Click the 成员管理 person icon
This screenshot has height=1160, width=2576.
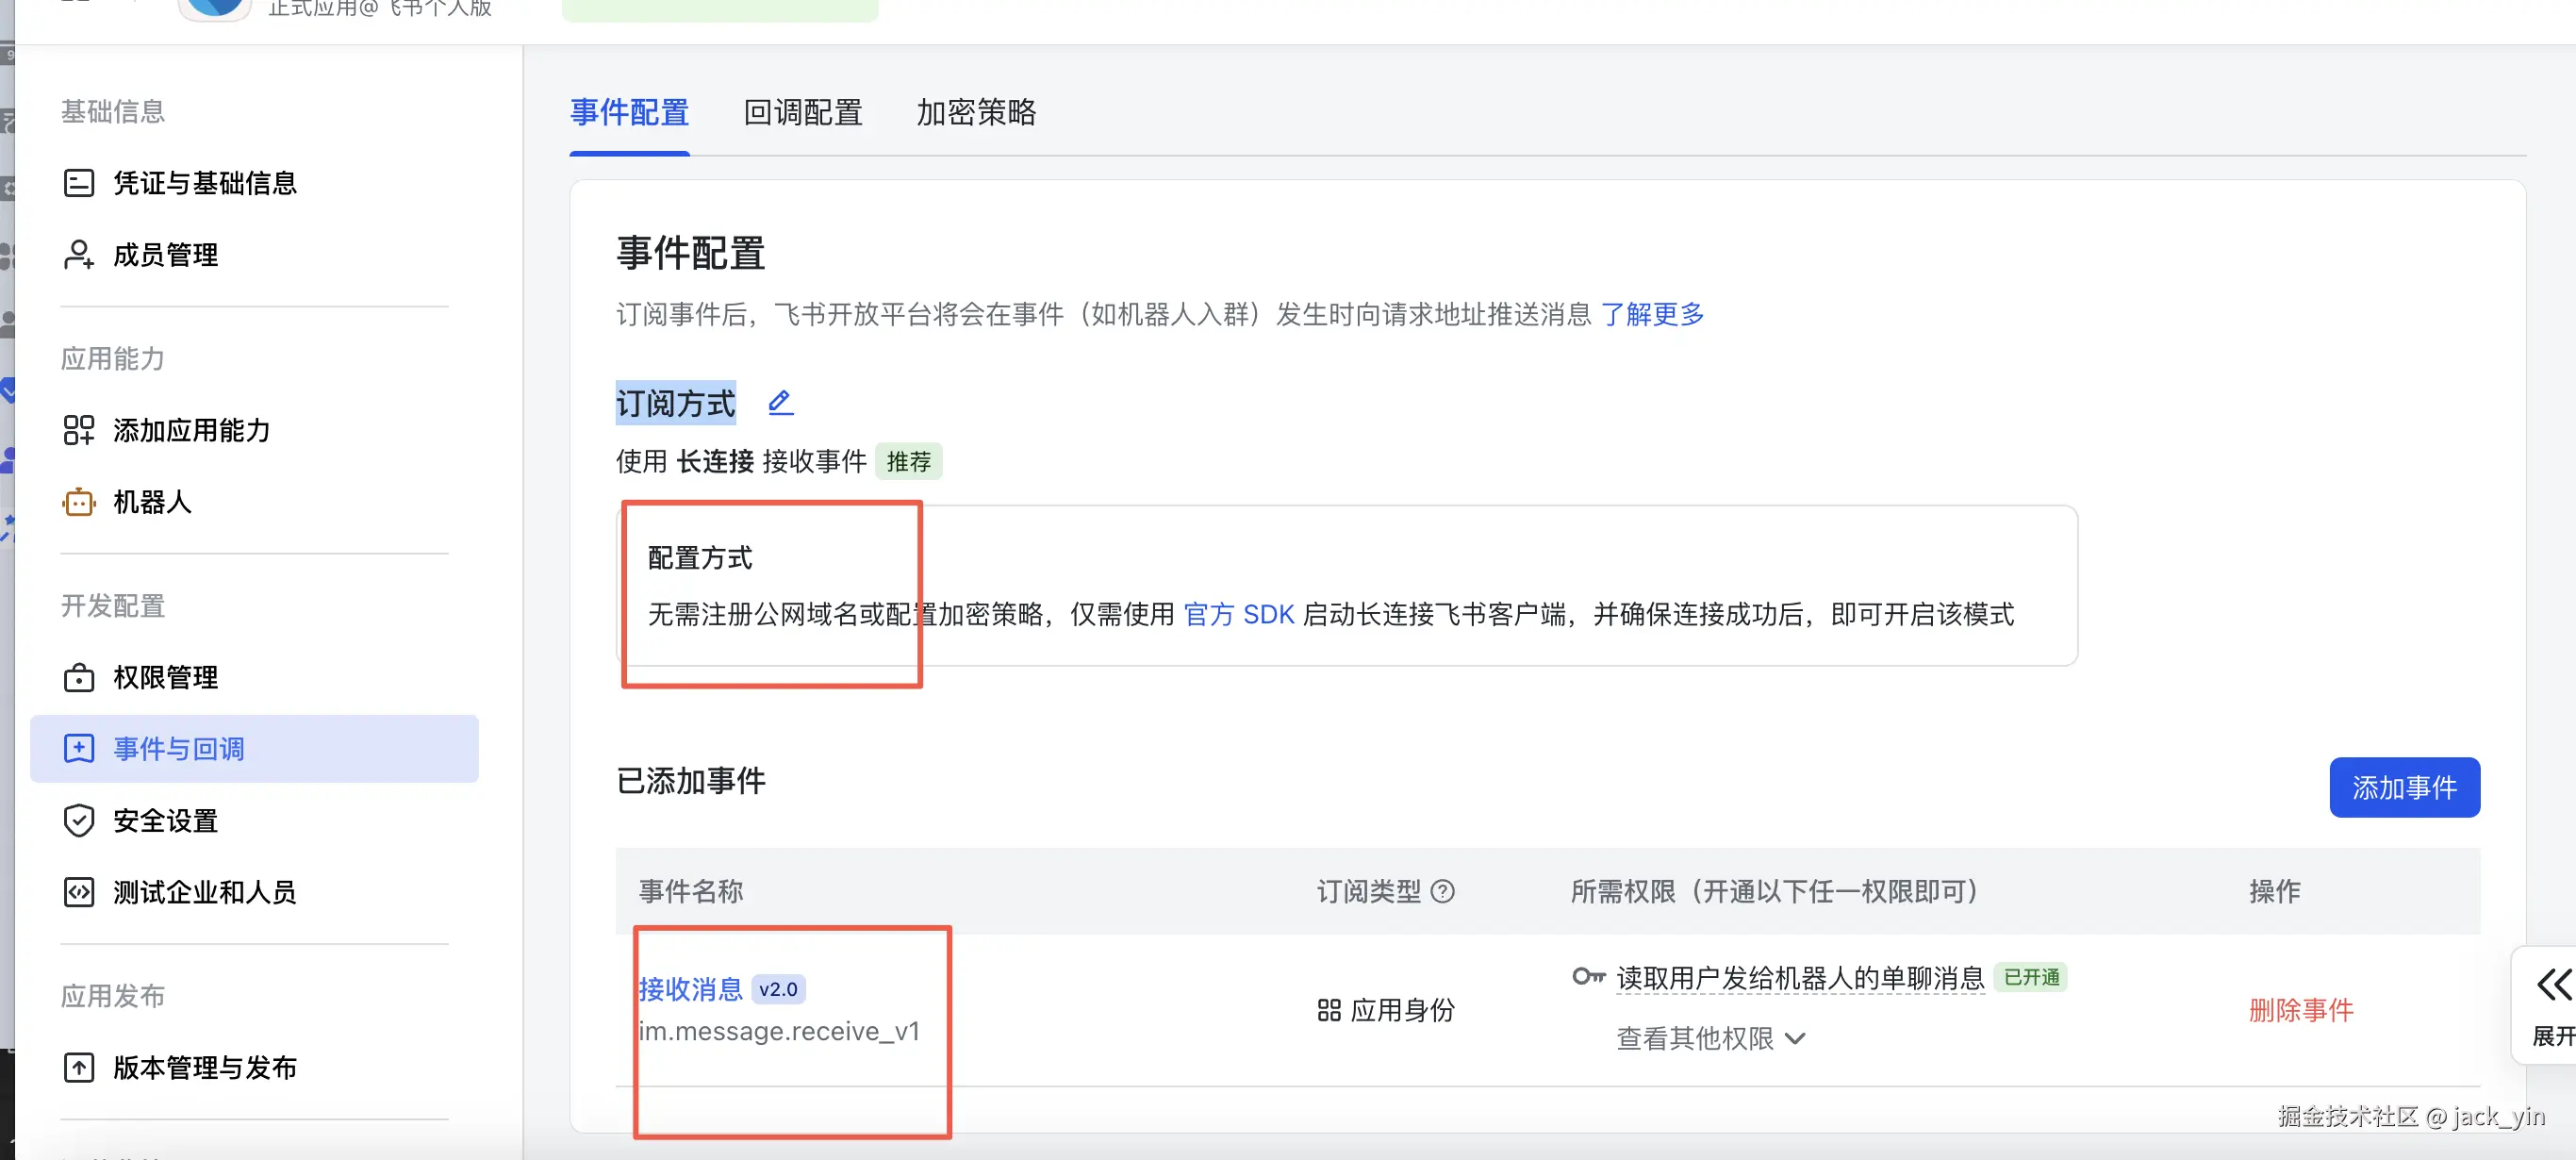pyautogui.click(x=79, y=255)
